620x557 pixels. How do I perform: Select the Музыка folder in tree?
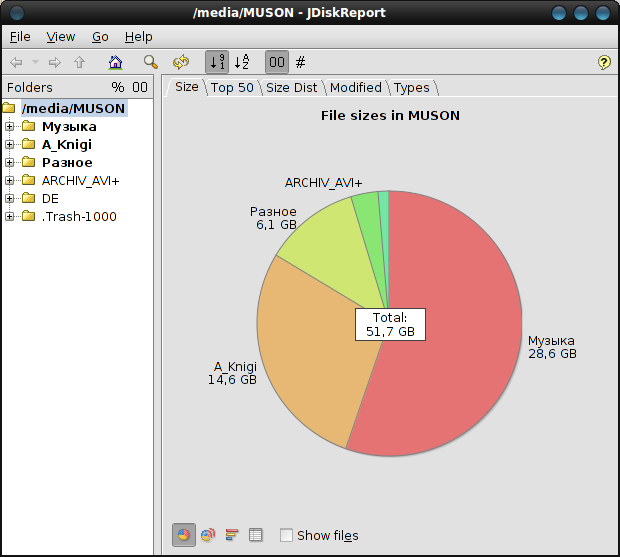click(69, 127)
